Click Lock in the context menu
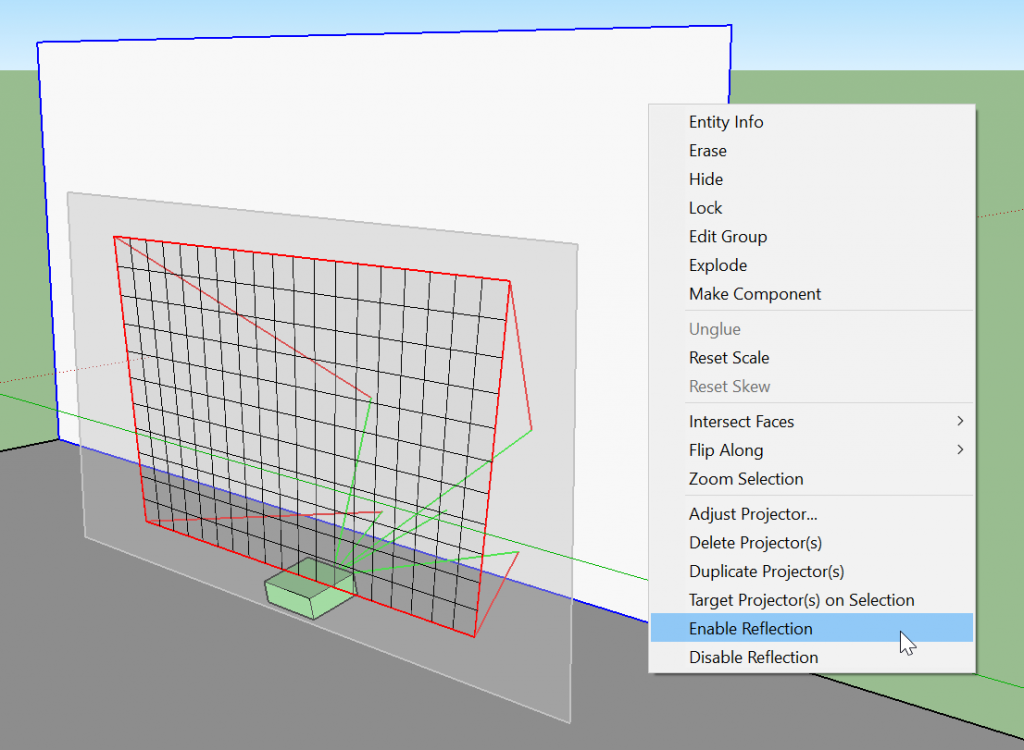This screenshot has height=750, width=1024. [x=811, y=208]
